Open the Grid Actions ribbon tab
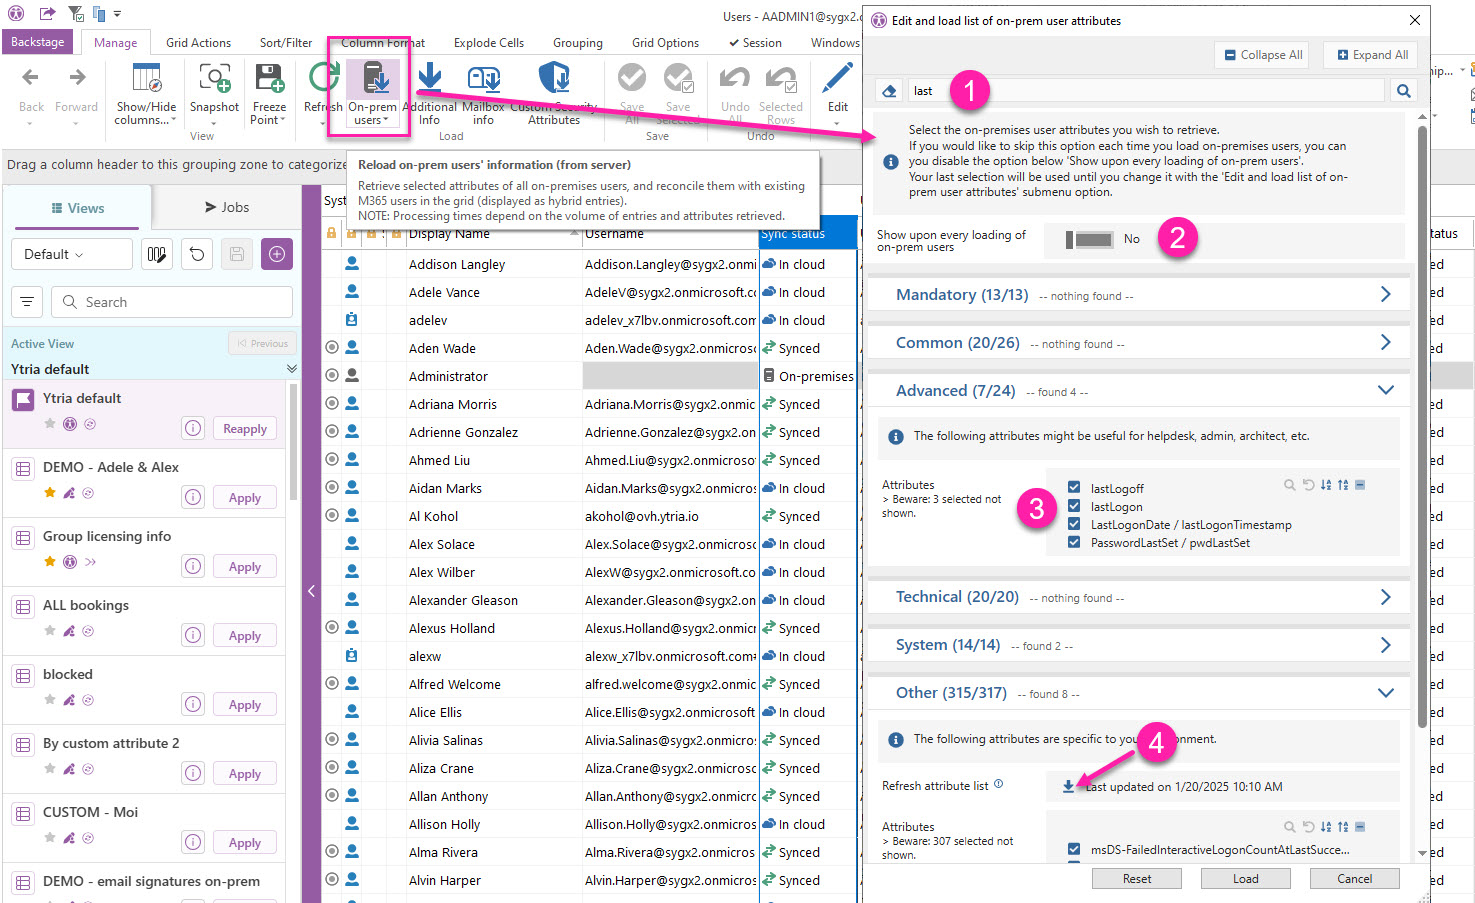Viewport: 1475px width, 903px height. pyautogui.click(x=198, y=43)
